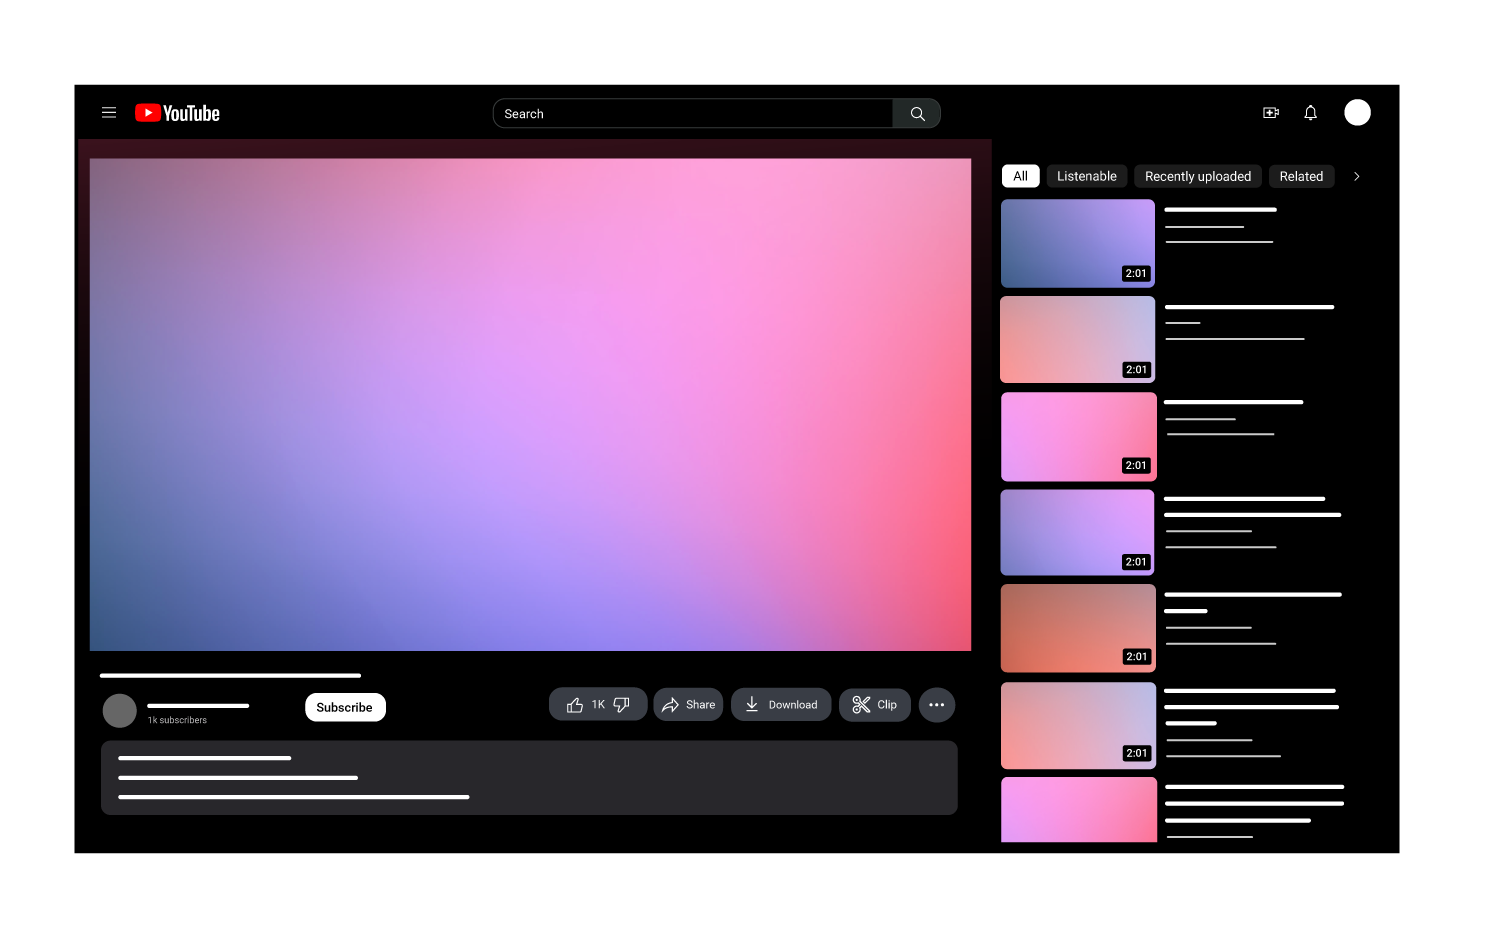Screen dimensions: 1500x938
Task: Expand the video description box
Action: tap(528, 778)
